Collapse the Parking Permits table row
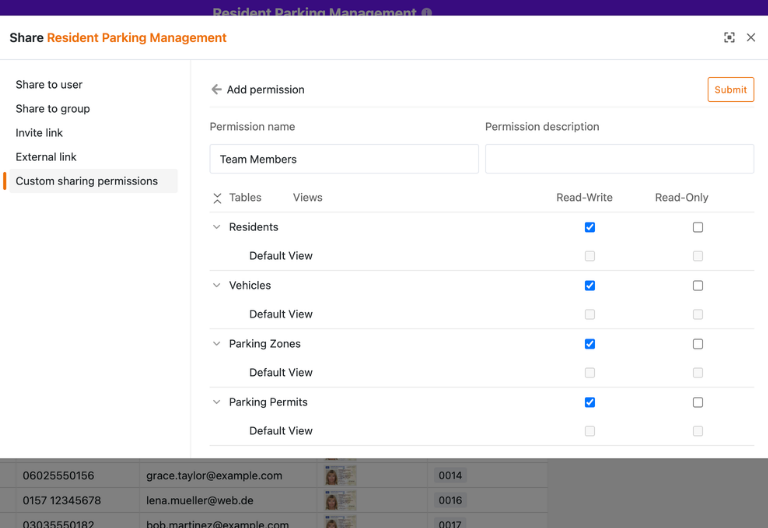Viewport: 768px width, 528px height. tap(216, 402)
